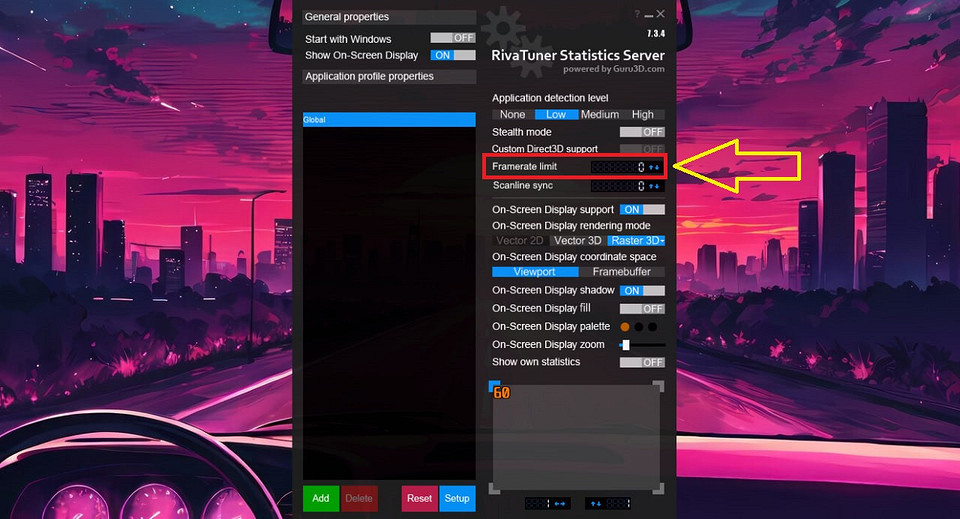The height and width of the screenshot is (519, 960).
Task: Select the top-right corner anchor in preview
Action: 658,387
